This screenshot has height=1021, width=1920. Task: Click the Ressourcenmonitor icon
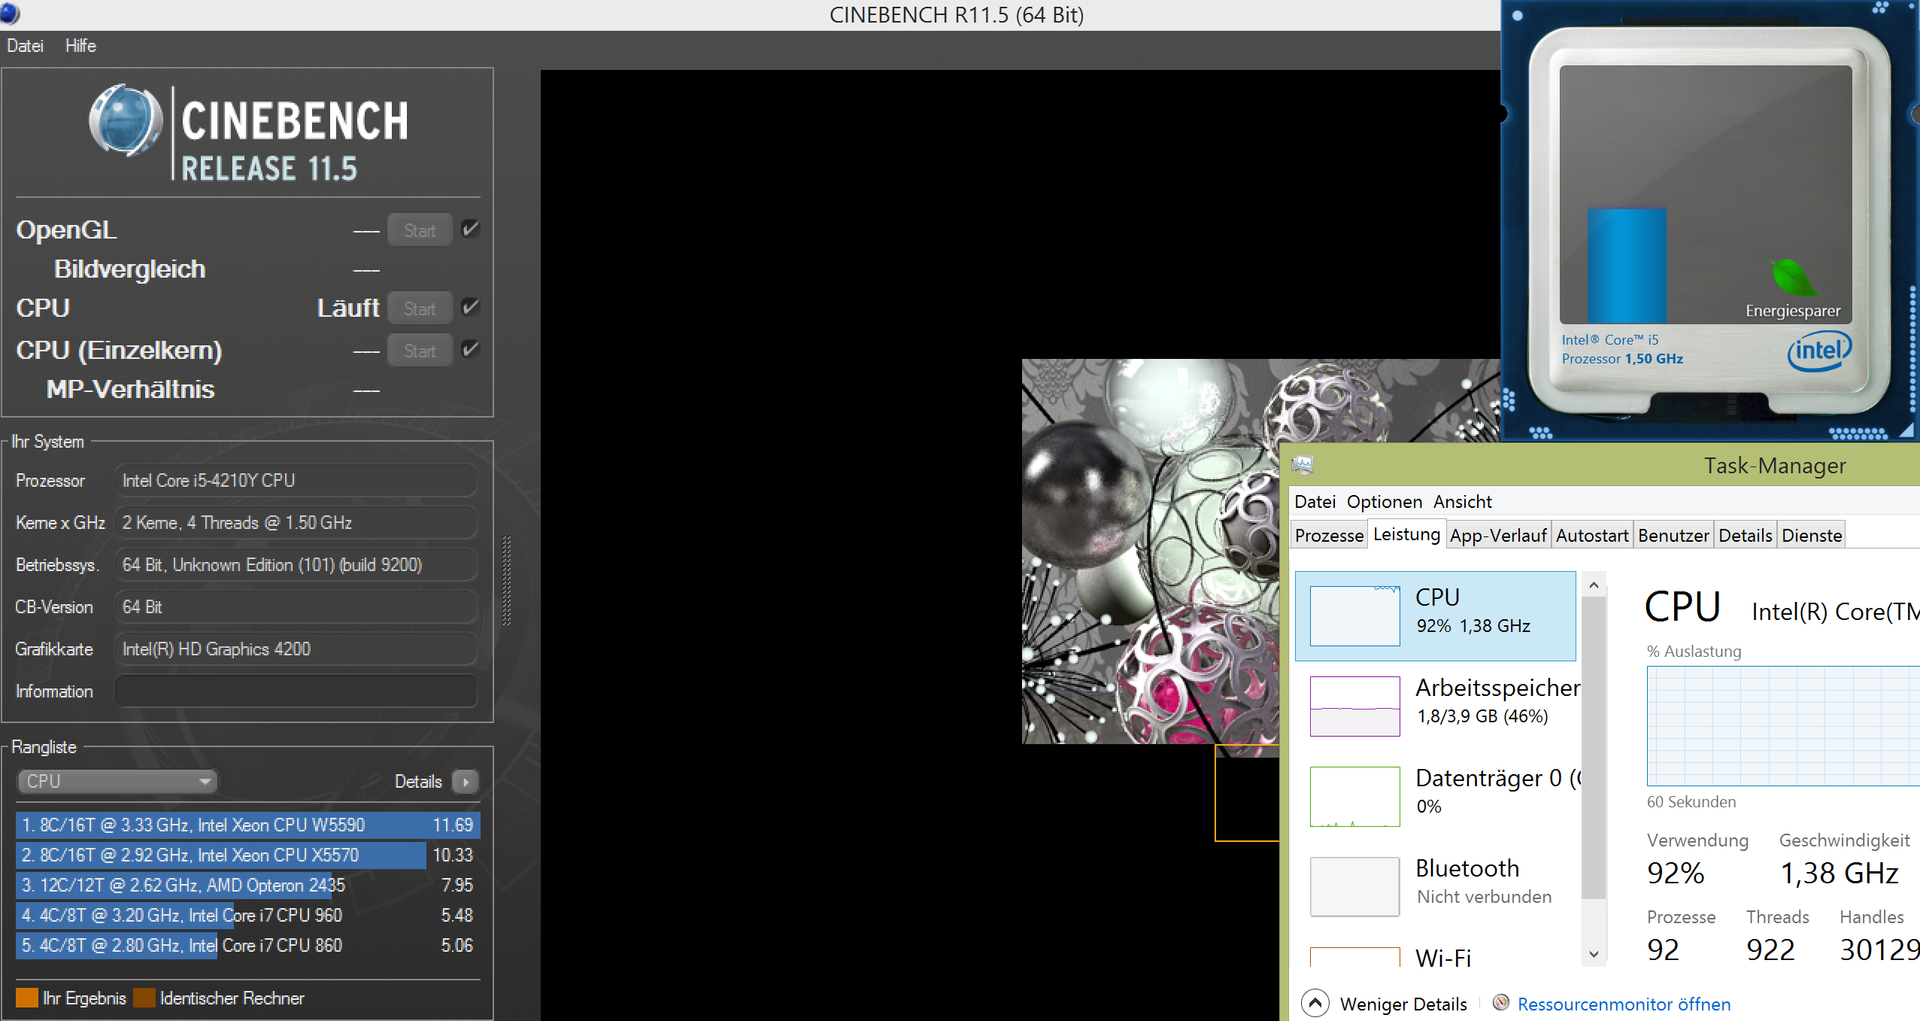tap(1501, 1003)
